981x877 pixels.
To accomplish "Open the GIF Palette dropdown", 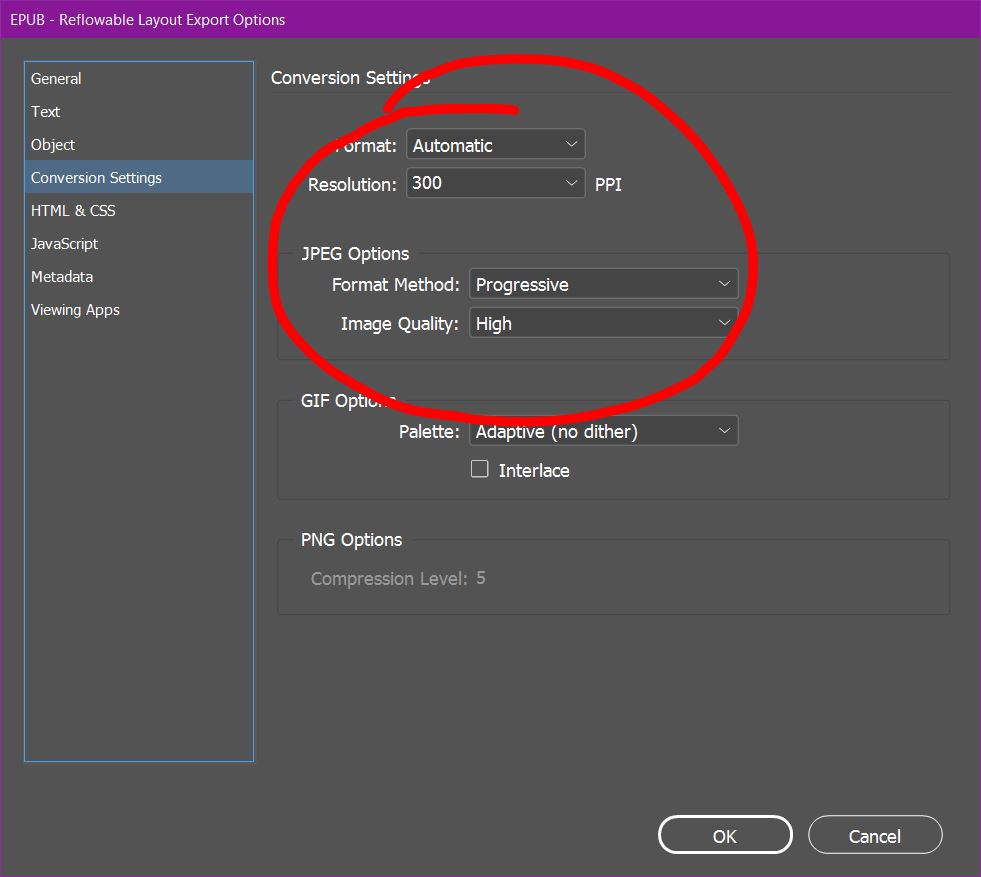I will tap(603, 430).
